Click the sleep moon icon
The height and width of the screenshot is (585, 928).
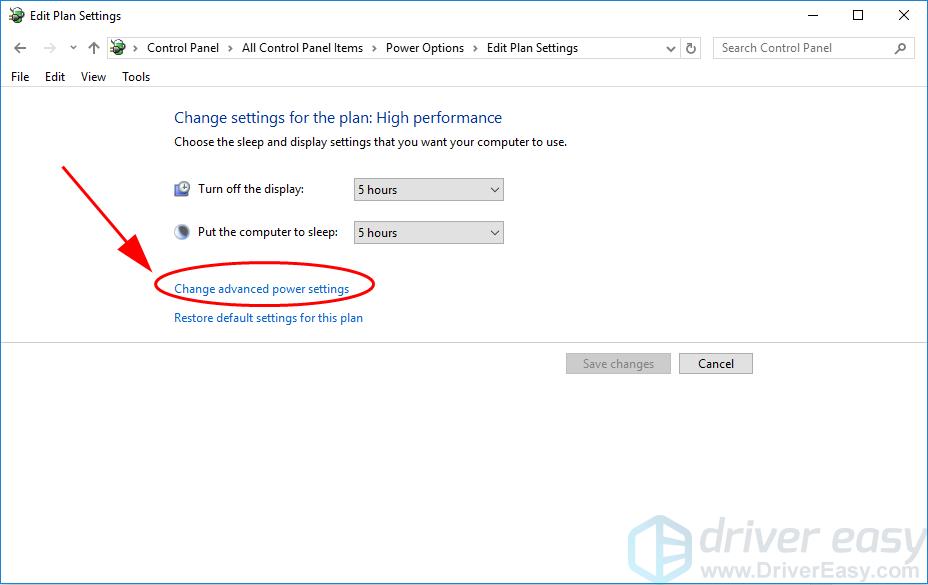(182, 232)
